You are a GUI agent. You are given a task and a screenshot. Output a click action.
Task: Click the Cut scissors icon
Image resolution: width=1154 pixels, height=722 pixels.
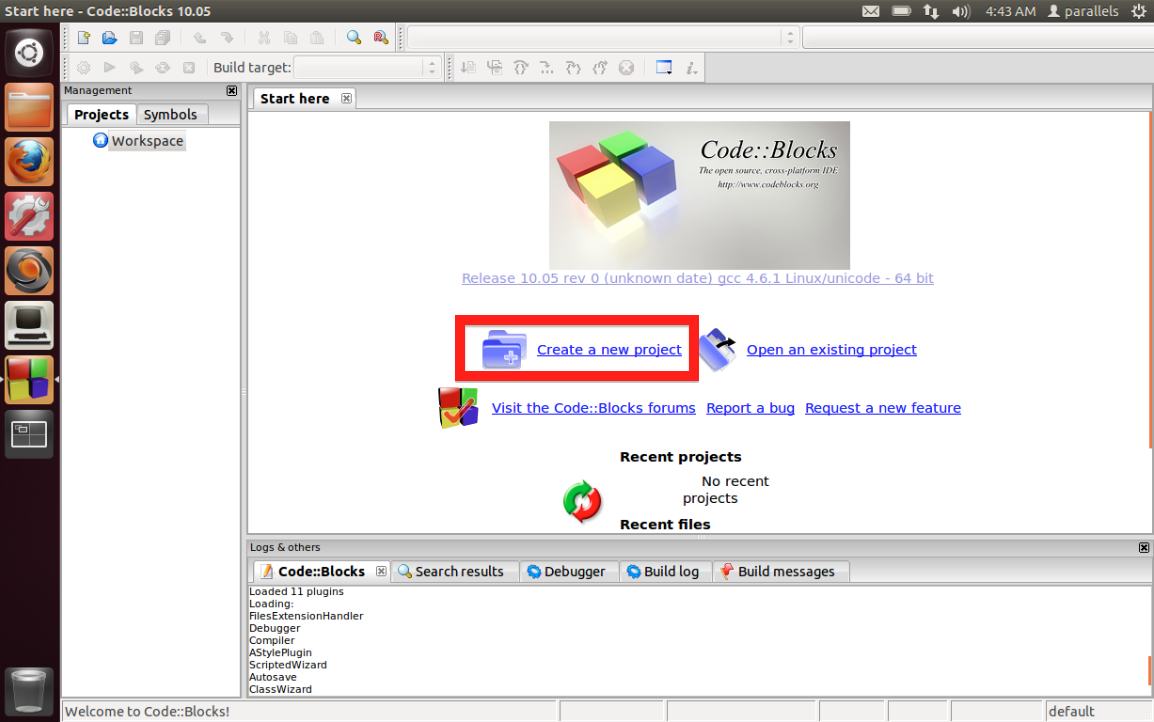(x=263, y=38)
